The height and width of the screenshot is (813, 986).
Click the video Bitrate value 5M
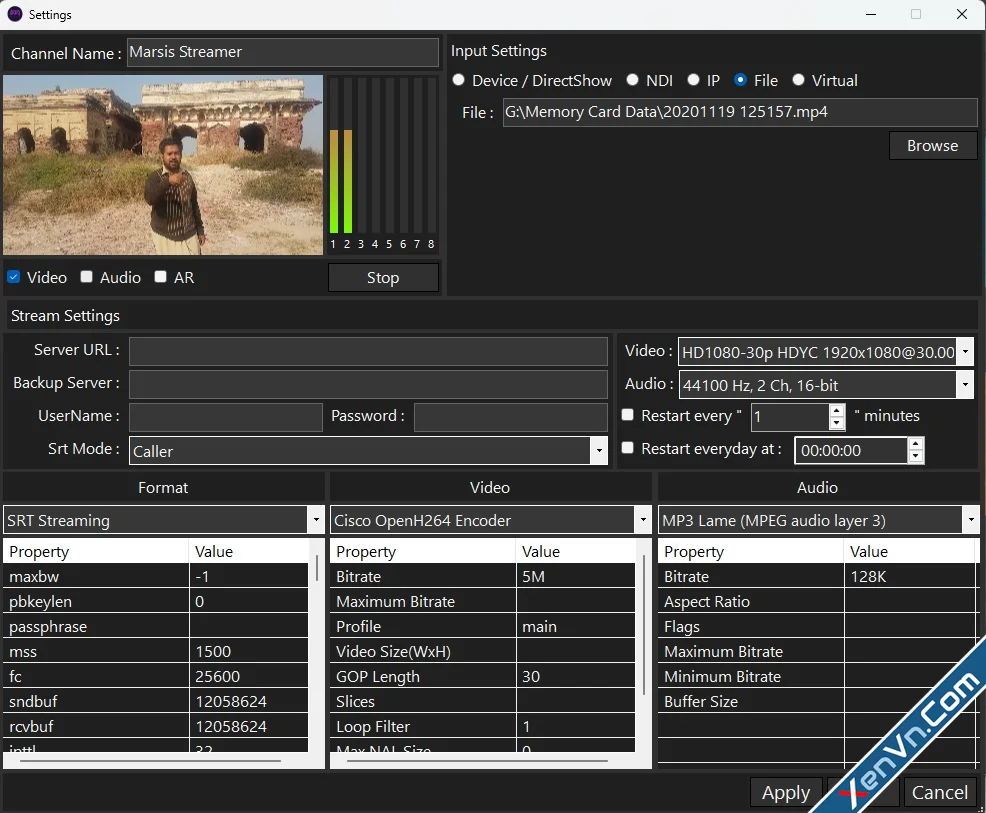coord(576,576)
